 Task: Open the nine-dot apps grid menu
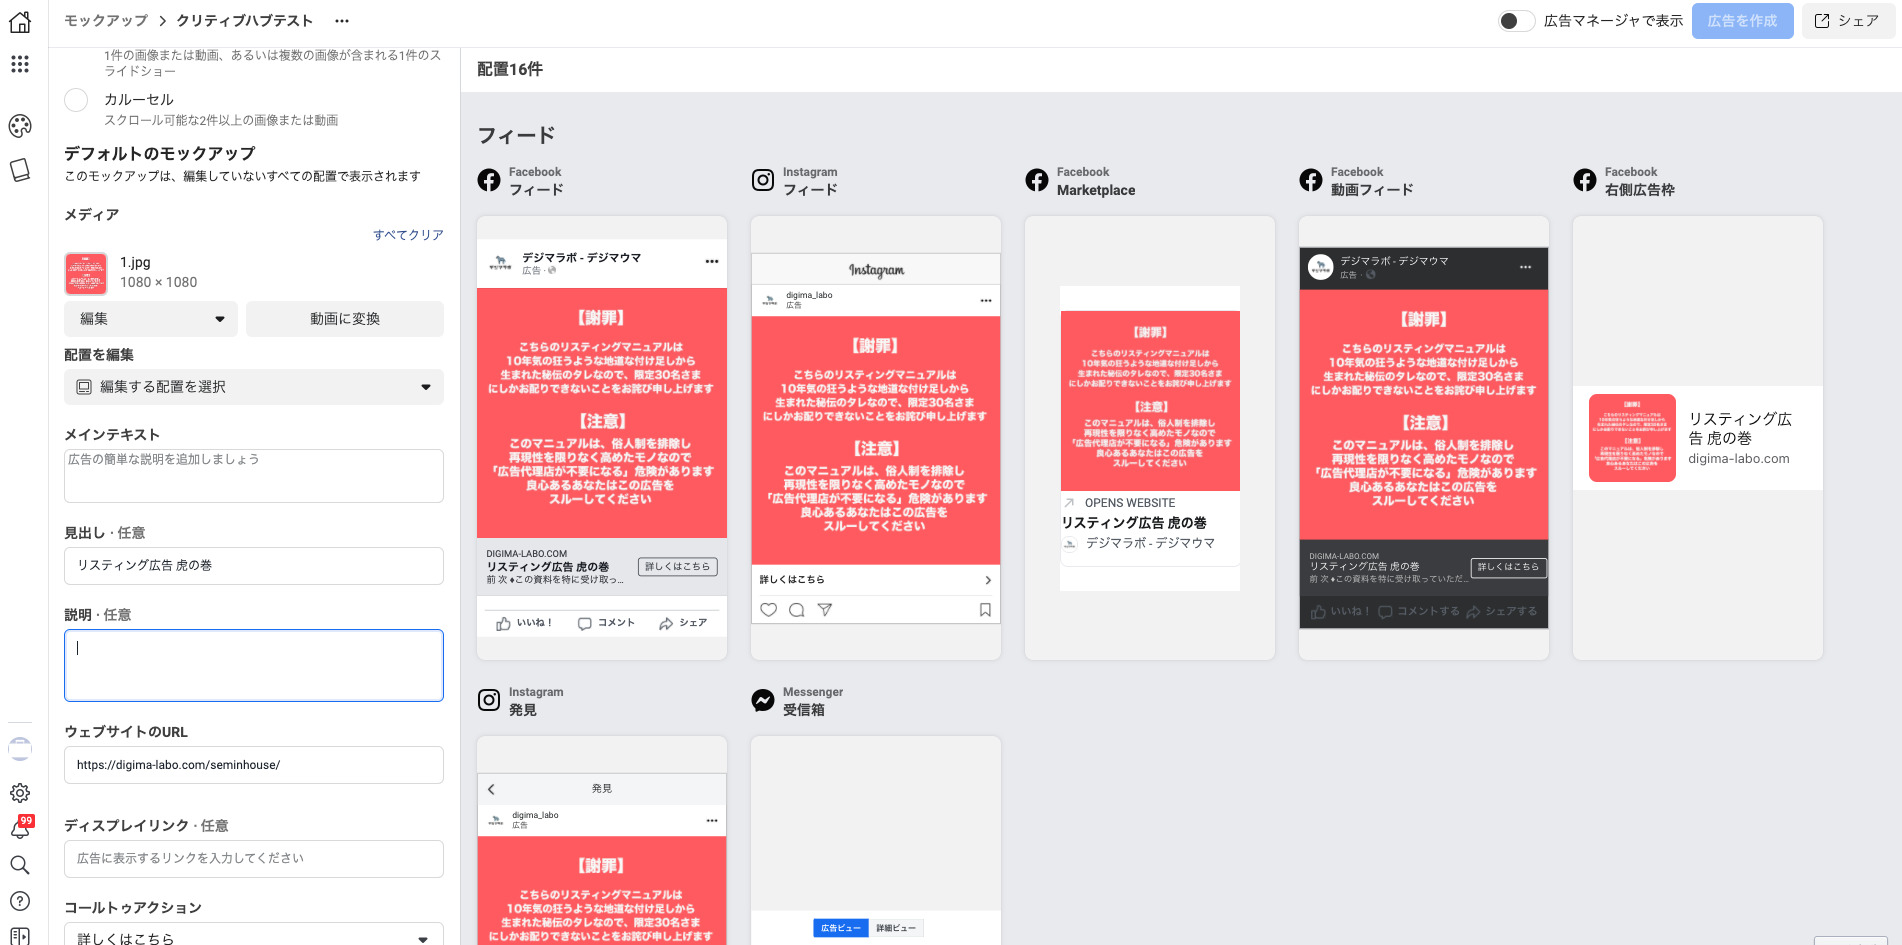20,65
